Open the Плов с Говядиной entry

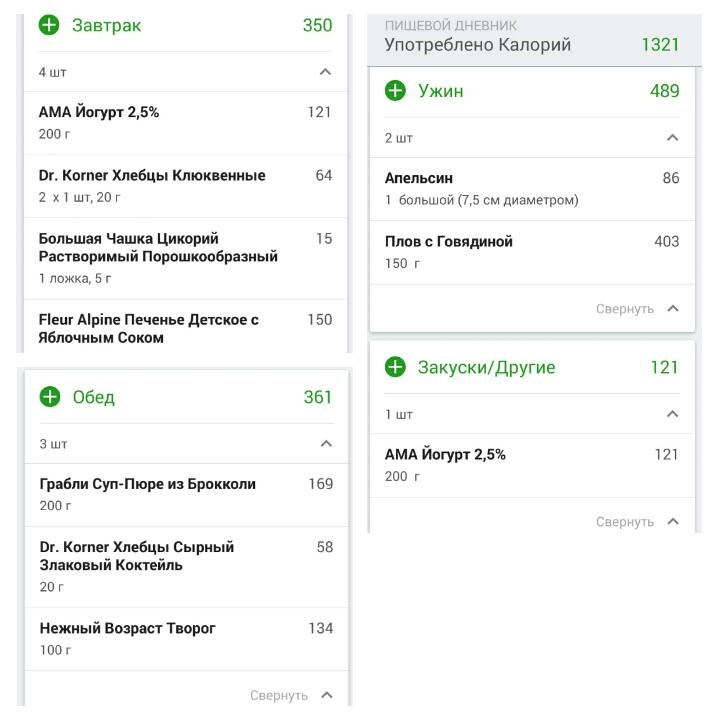click(x=532, y=253)
